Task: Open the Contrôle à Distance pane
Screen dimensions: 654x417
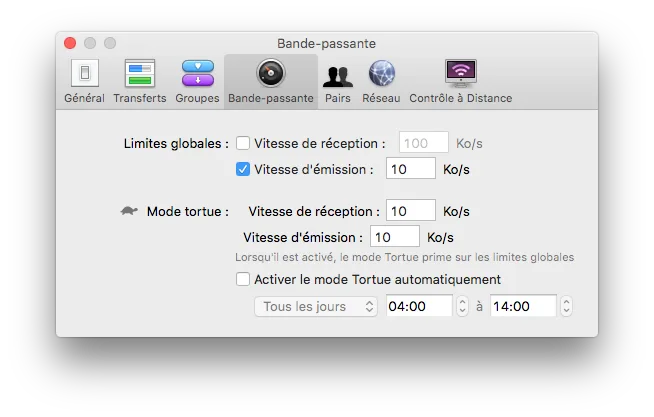Action: point(460,81)
